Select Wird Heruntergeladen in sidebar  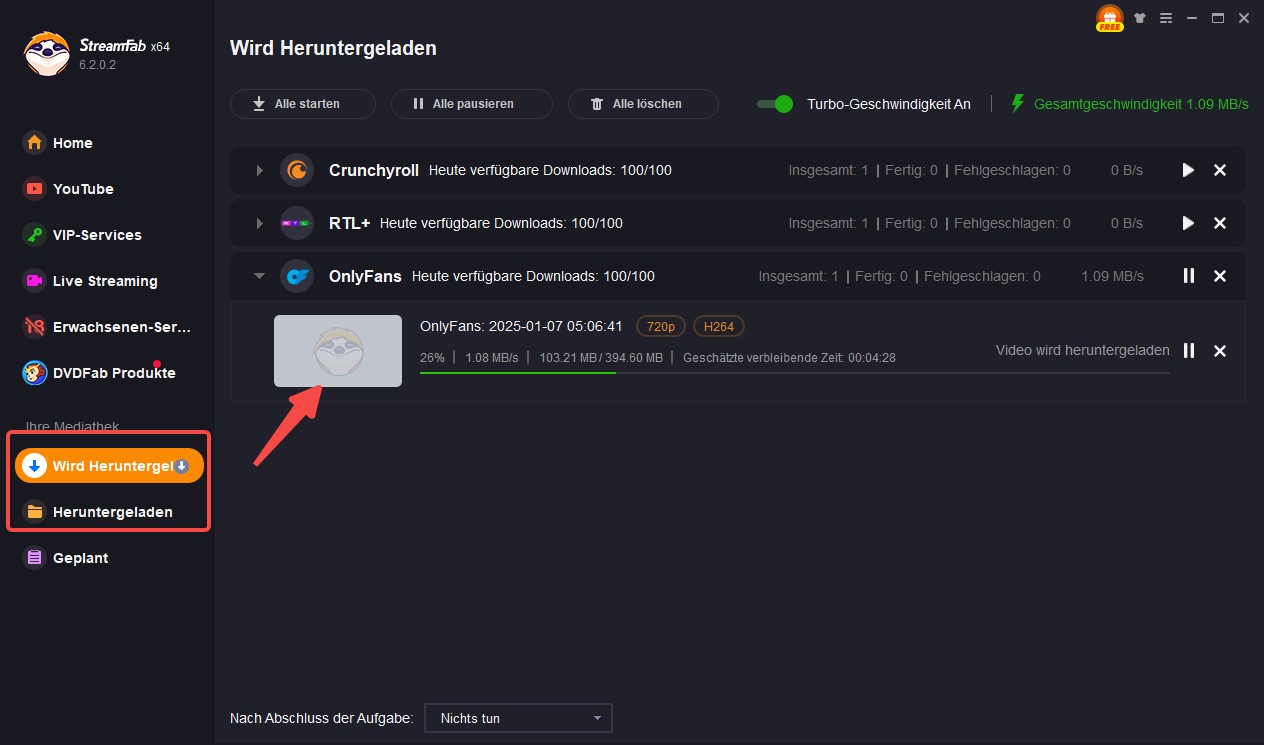[109, 466]
